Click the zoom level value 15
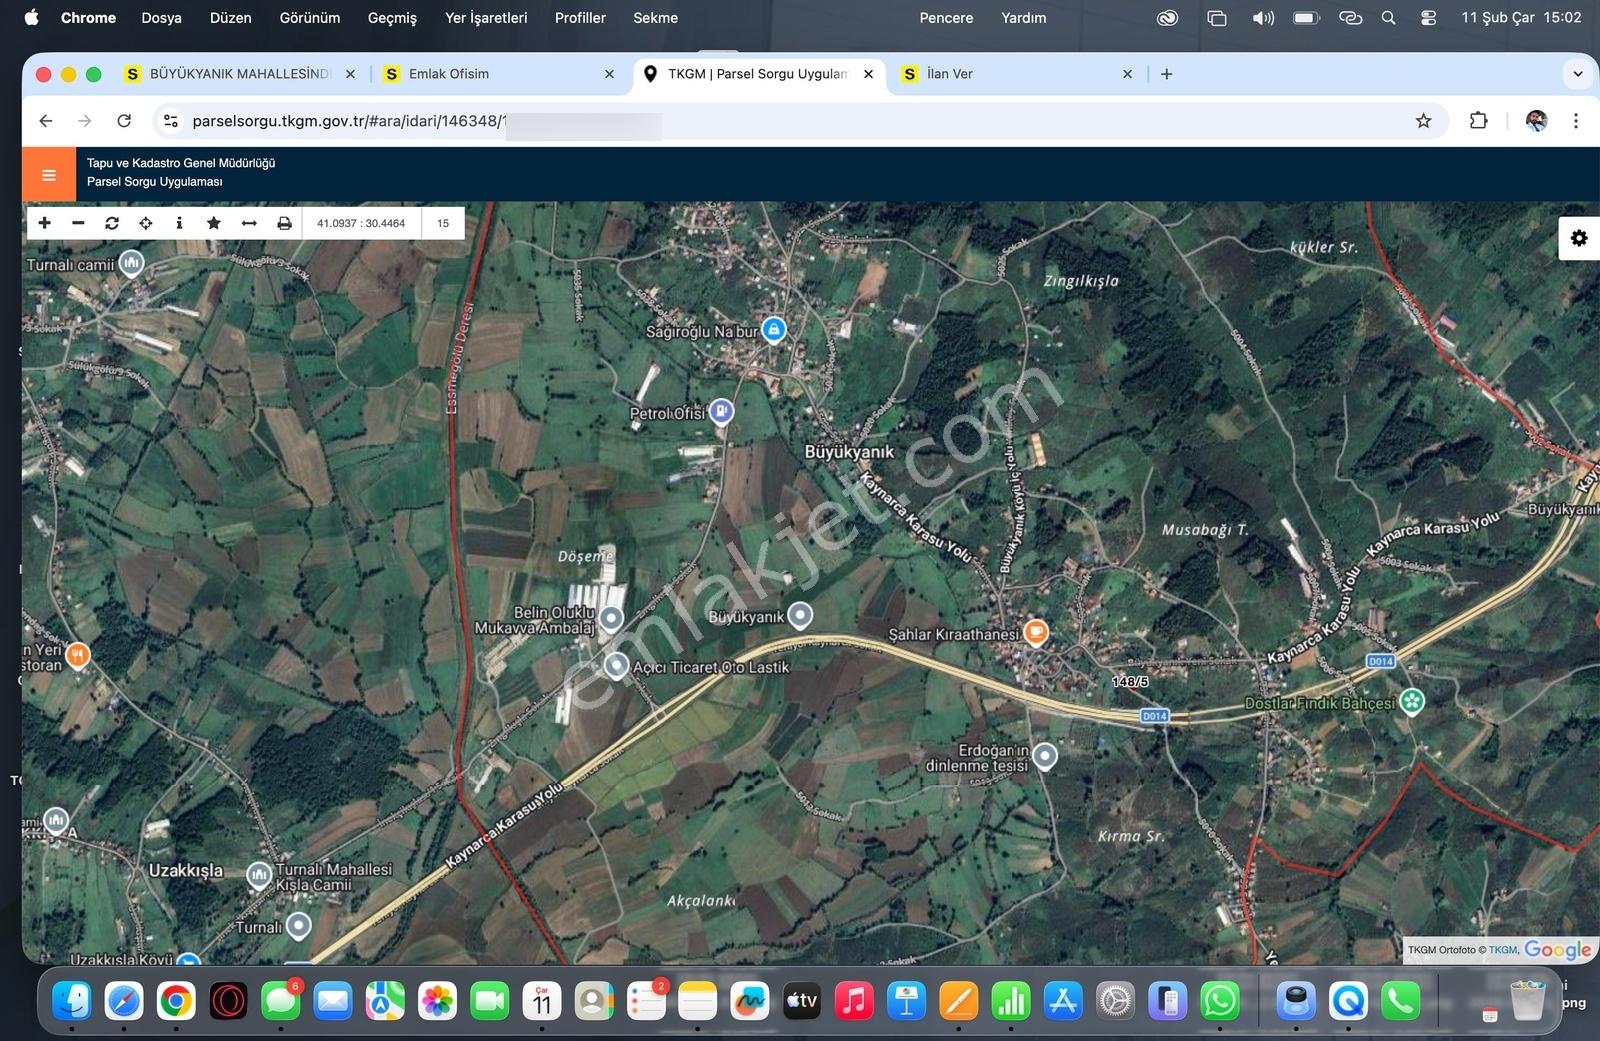 (443, 223)
